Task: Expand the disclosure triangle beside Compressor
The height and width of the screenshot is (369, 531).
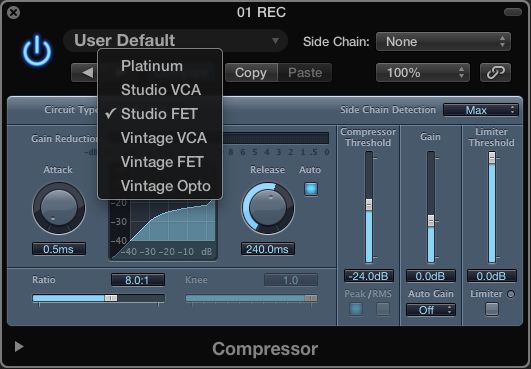Action: [x=19, y=346]
